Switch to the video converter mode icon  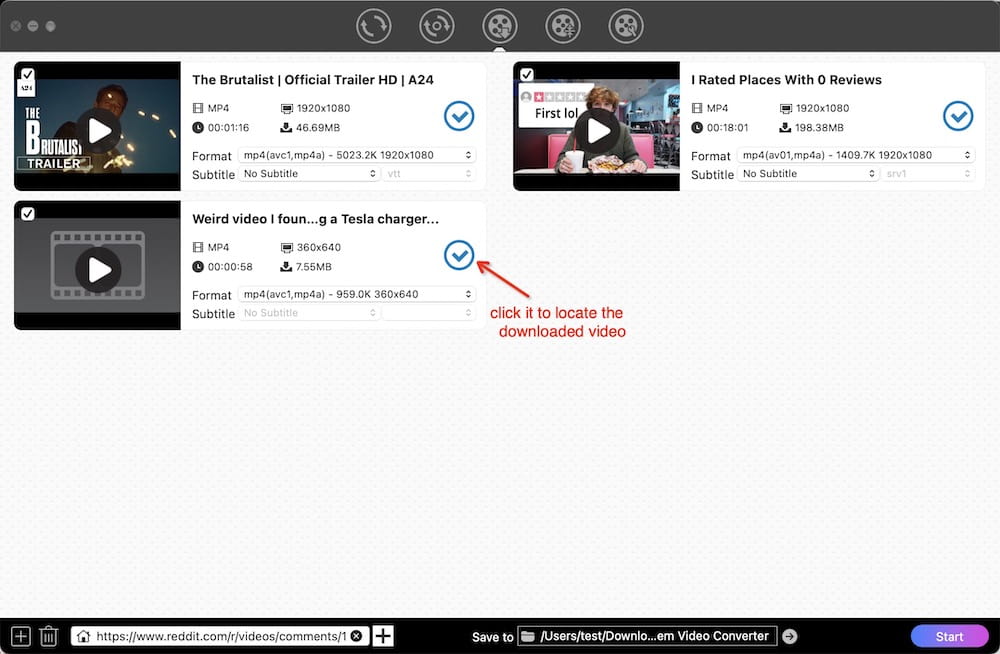point(374,26)
